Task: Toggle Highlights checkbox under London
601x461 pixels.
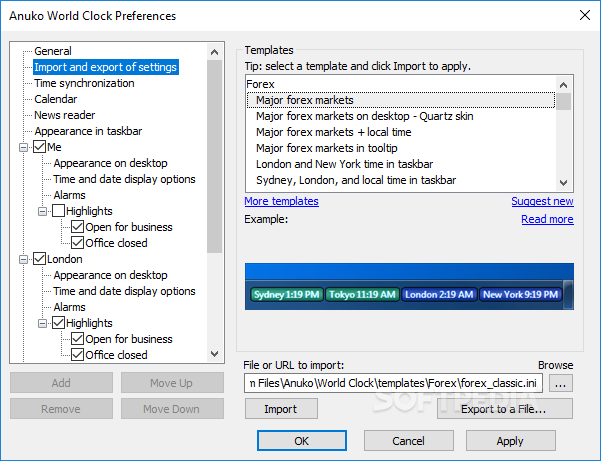Action: click(x=58, y=323)
